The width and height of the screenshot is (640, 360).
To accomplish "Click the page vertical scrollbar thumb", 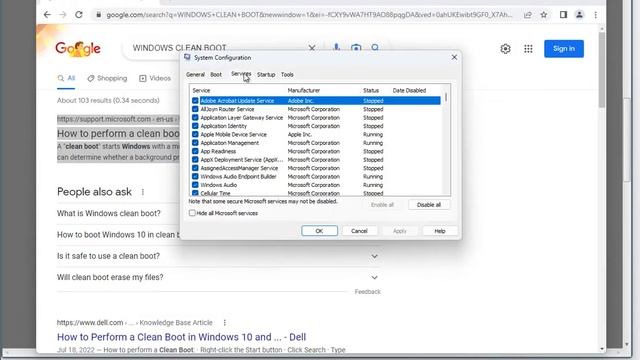I will 602,69.
